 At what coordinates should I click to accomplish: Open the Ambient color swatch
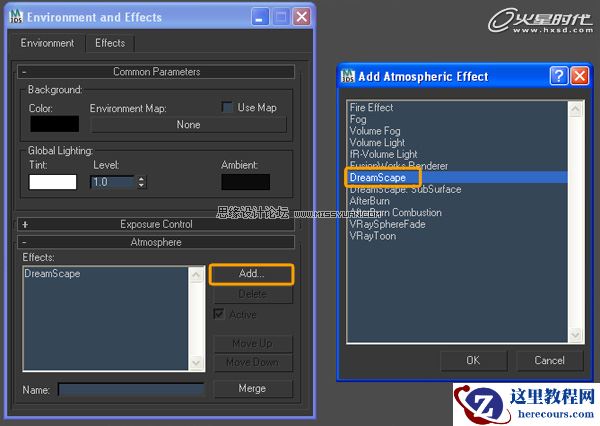[245, 182]
